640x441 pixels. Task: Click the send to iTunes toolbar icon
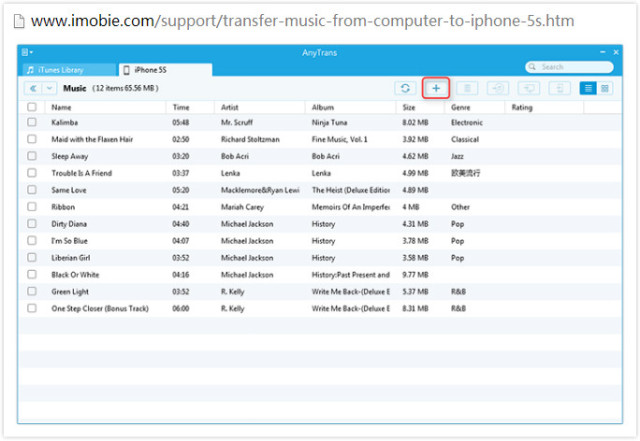click(498, 88)
